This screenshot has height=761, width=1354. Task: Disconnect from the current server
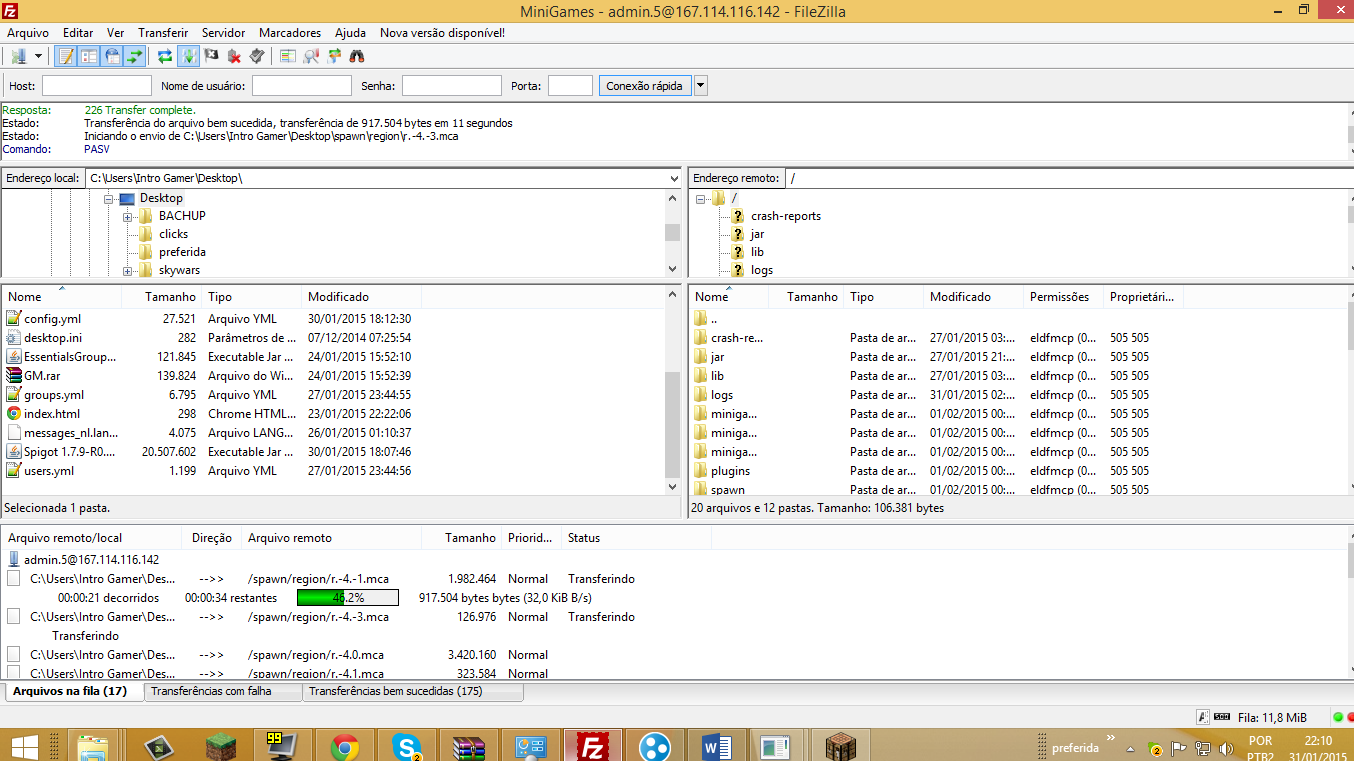[x=234, y=56]
